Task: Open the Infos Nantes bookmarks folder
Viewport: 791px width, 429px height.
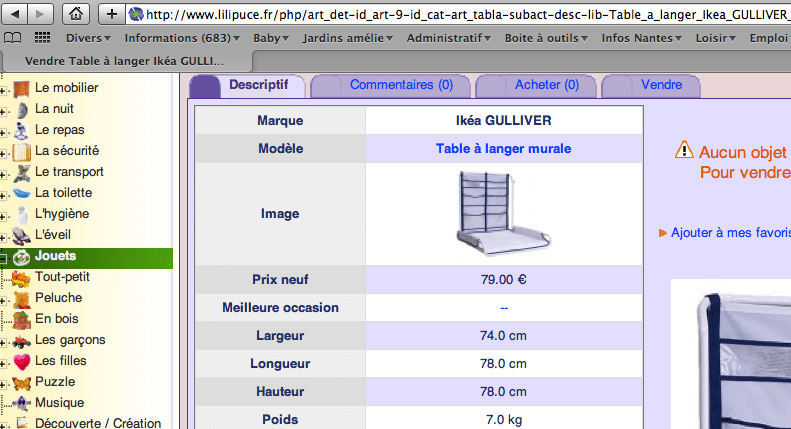Action: pyautogui.click(x=642, y=38)
